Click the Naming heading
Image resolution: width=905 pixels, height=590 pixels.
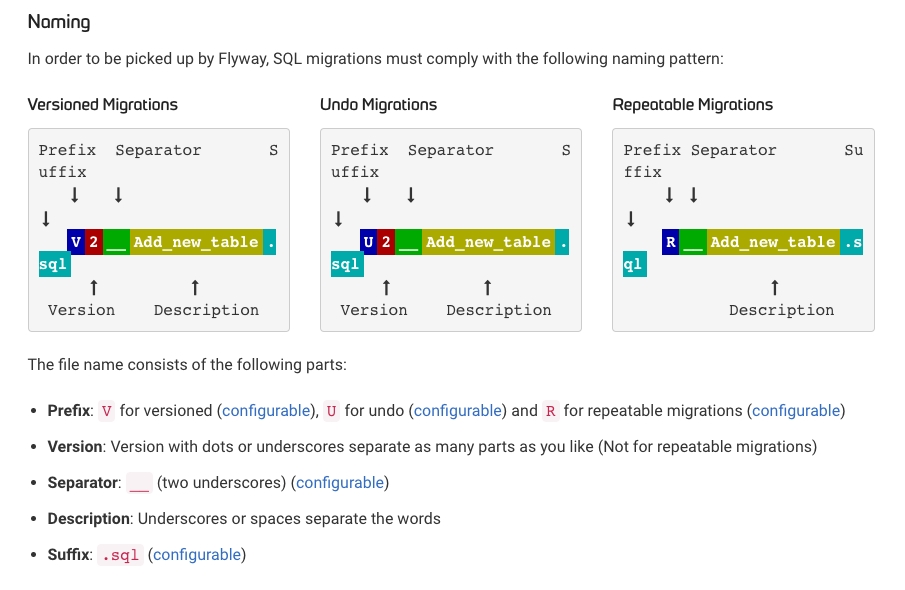point(59,22)
